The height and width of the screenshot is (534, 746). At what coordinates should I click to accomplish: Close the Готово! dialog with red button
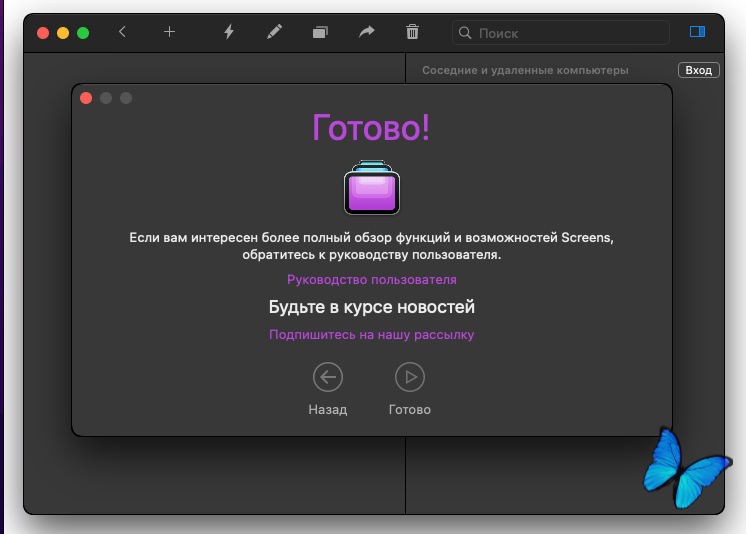[86, 98]
